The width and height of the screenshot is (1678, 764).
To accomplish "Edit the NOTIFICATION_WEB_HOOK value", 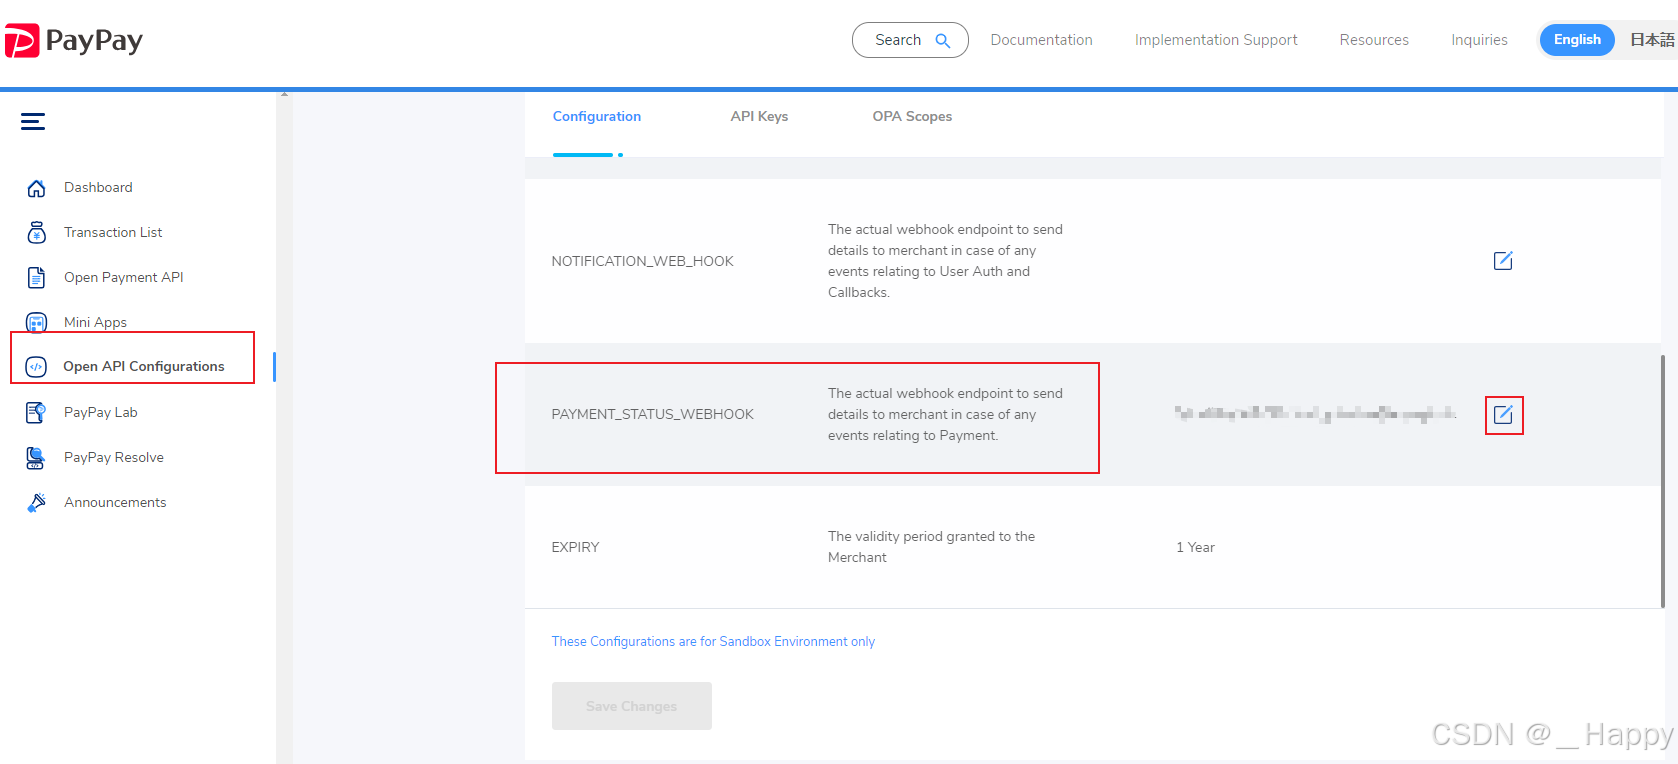I will (1503, 261).
